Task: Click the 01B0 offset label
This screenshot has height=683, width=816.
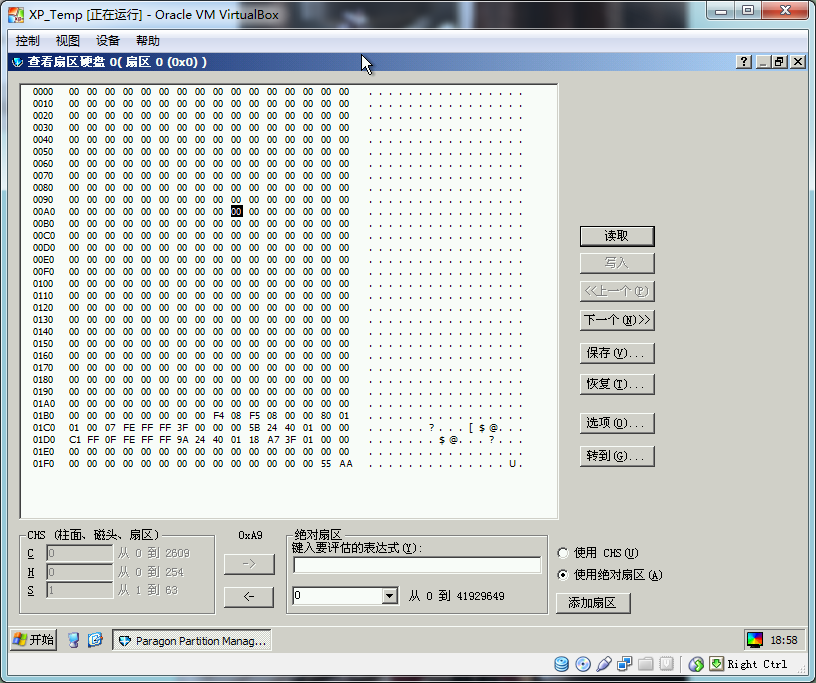Action: (x=43, y=416)
